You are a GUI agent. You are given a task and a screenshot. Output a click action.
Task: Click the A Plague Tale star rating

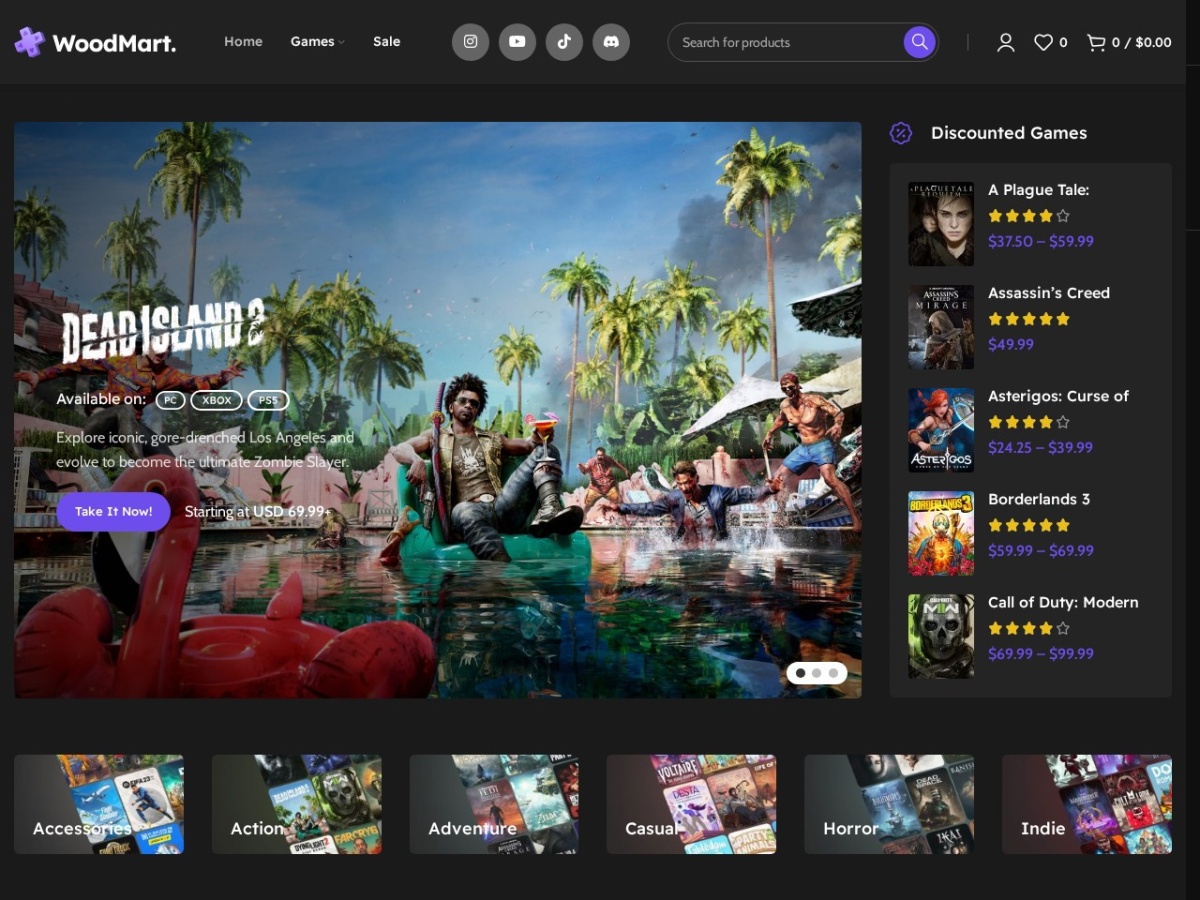[x=1029, y=216]
